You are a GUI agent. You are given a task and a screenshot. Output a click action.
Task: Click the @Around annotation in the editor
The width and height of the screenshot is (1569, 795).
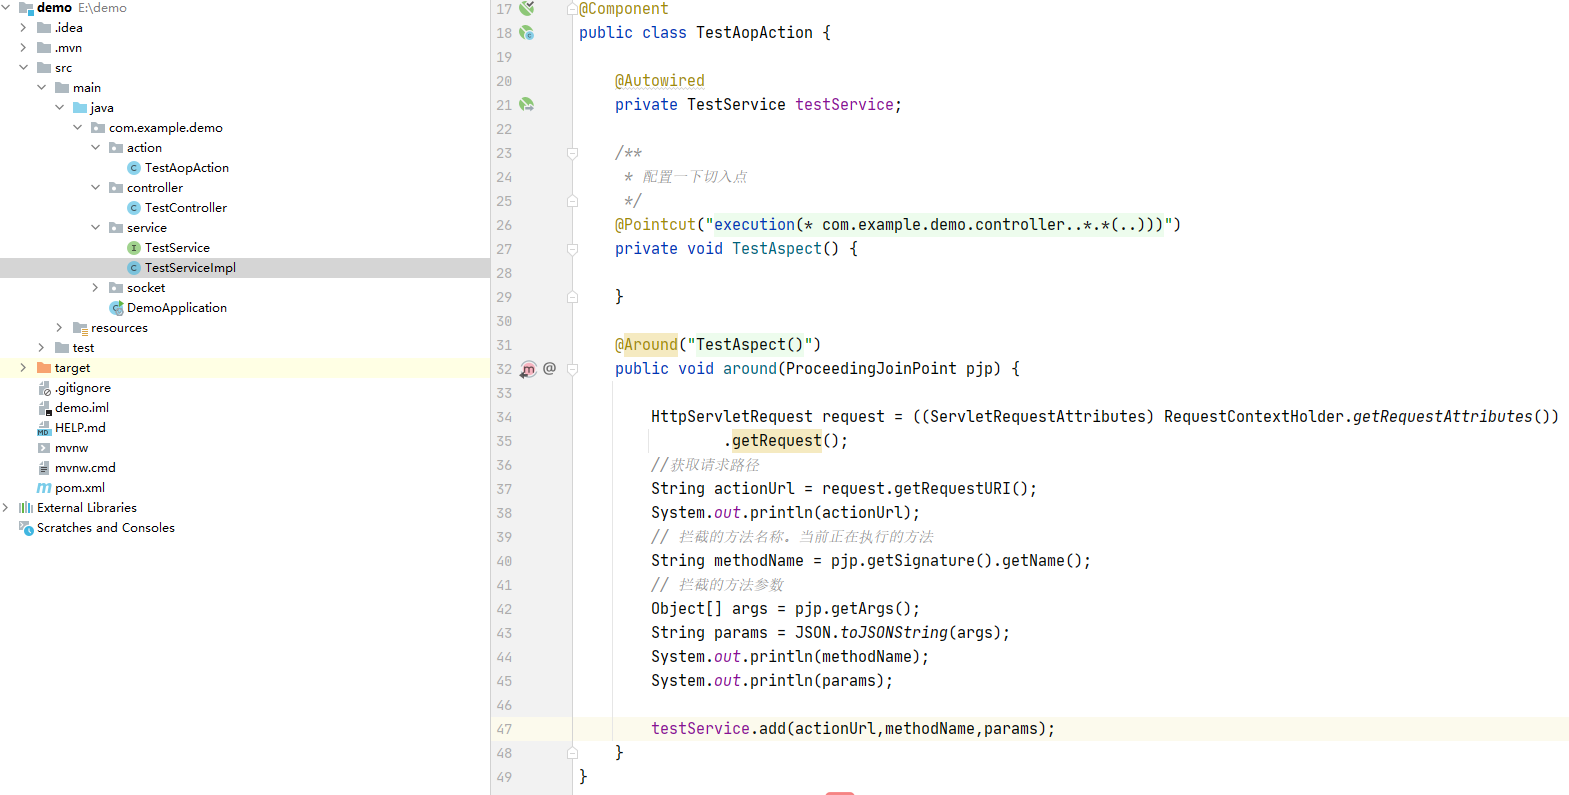pyautogui.click(x=646, y=345)
